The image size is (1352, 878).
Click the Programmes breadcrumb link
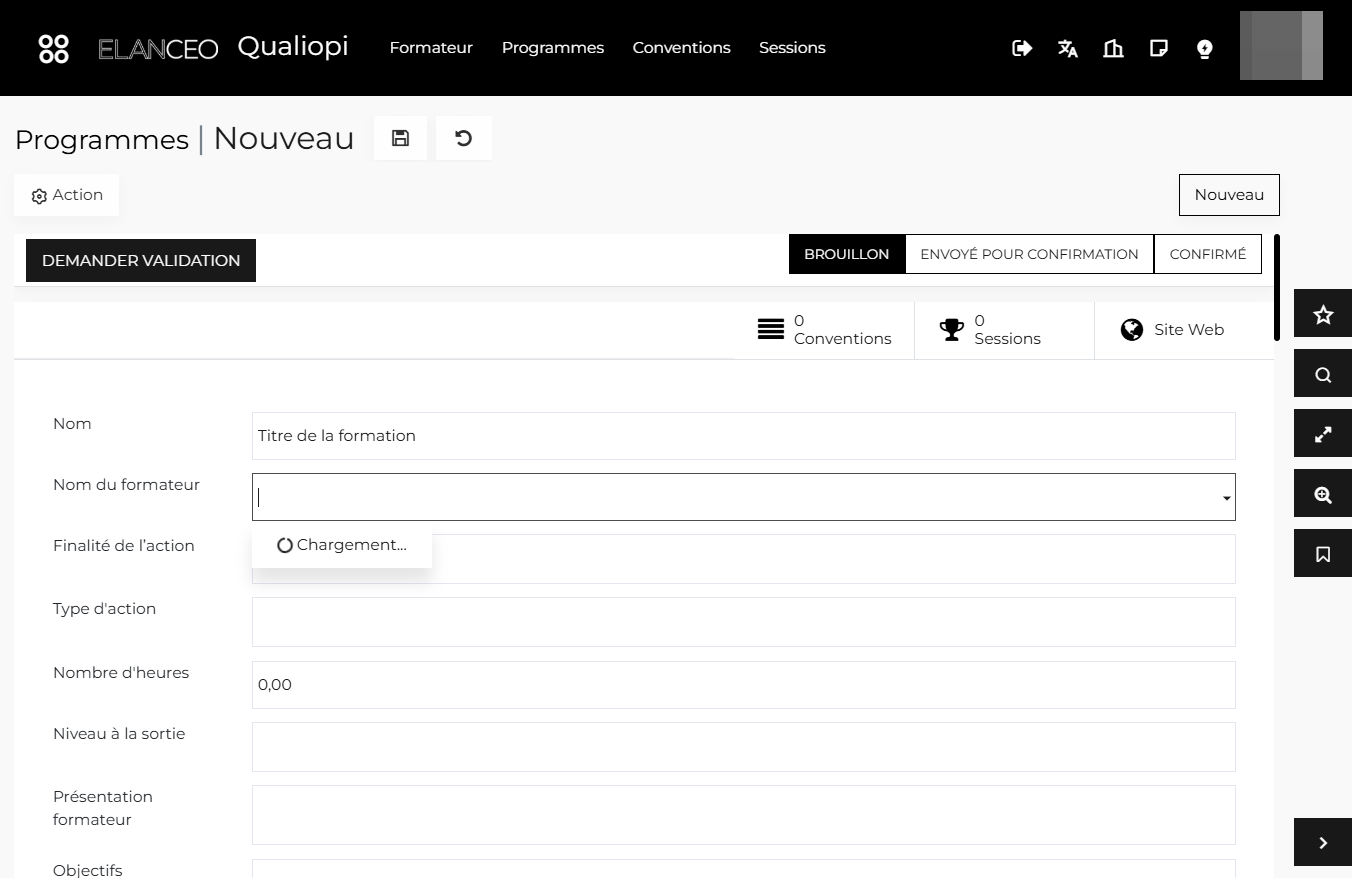coord(102,139)
